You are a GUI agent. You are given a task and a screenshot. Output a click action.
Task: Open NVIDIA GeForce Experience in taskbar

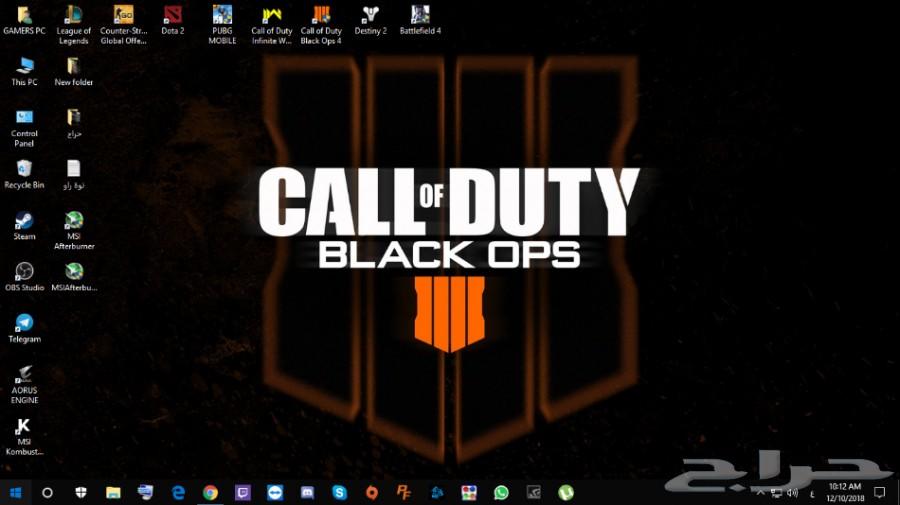click(x=534, y=492)
